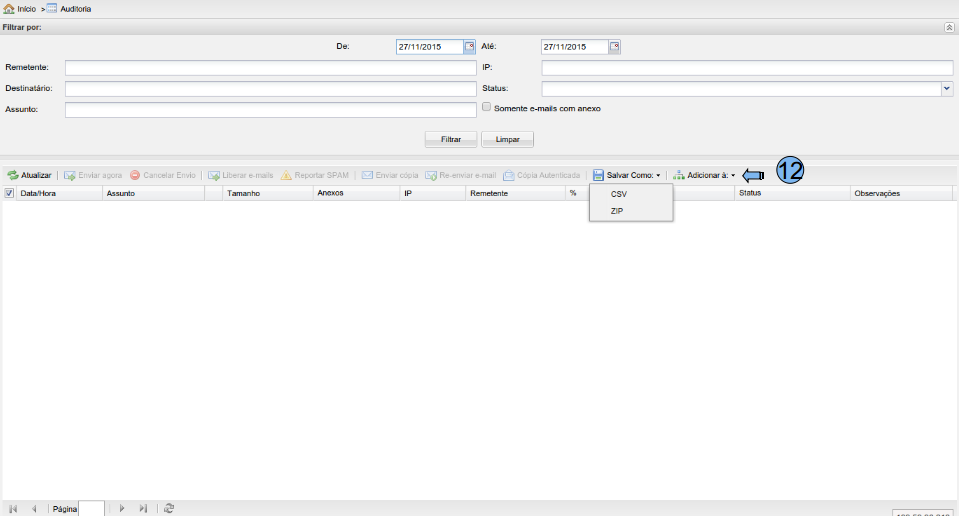Open the De date calendar picker
The image size is (960, 516).
[x=469, y=46]
